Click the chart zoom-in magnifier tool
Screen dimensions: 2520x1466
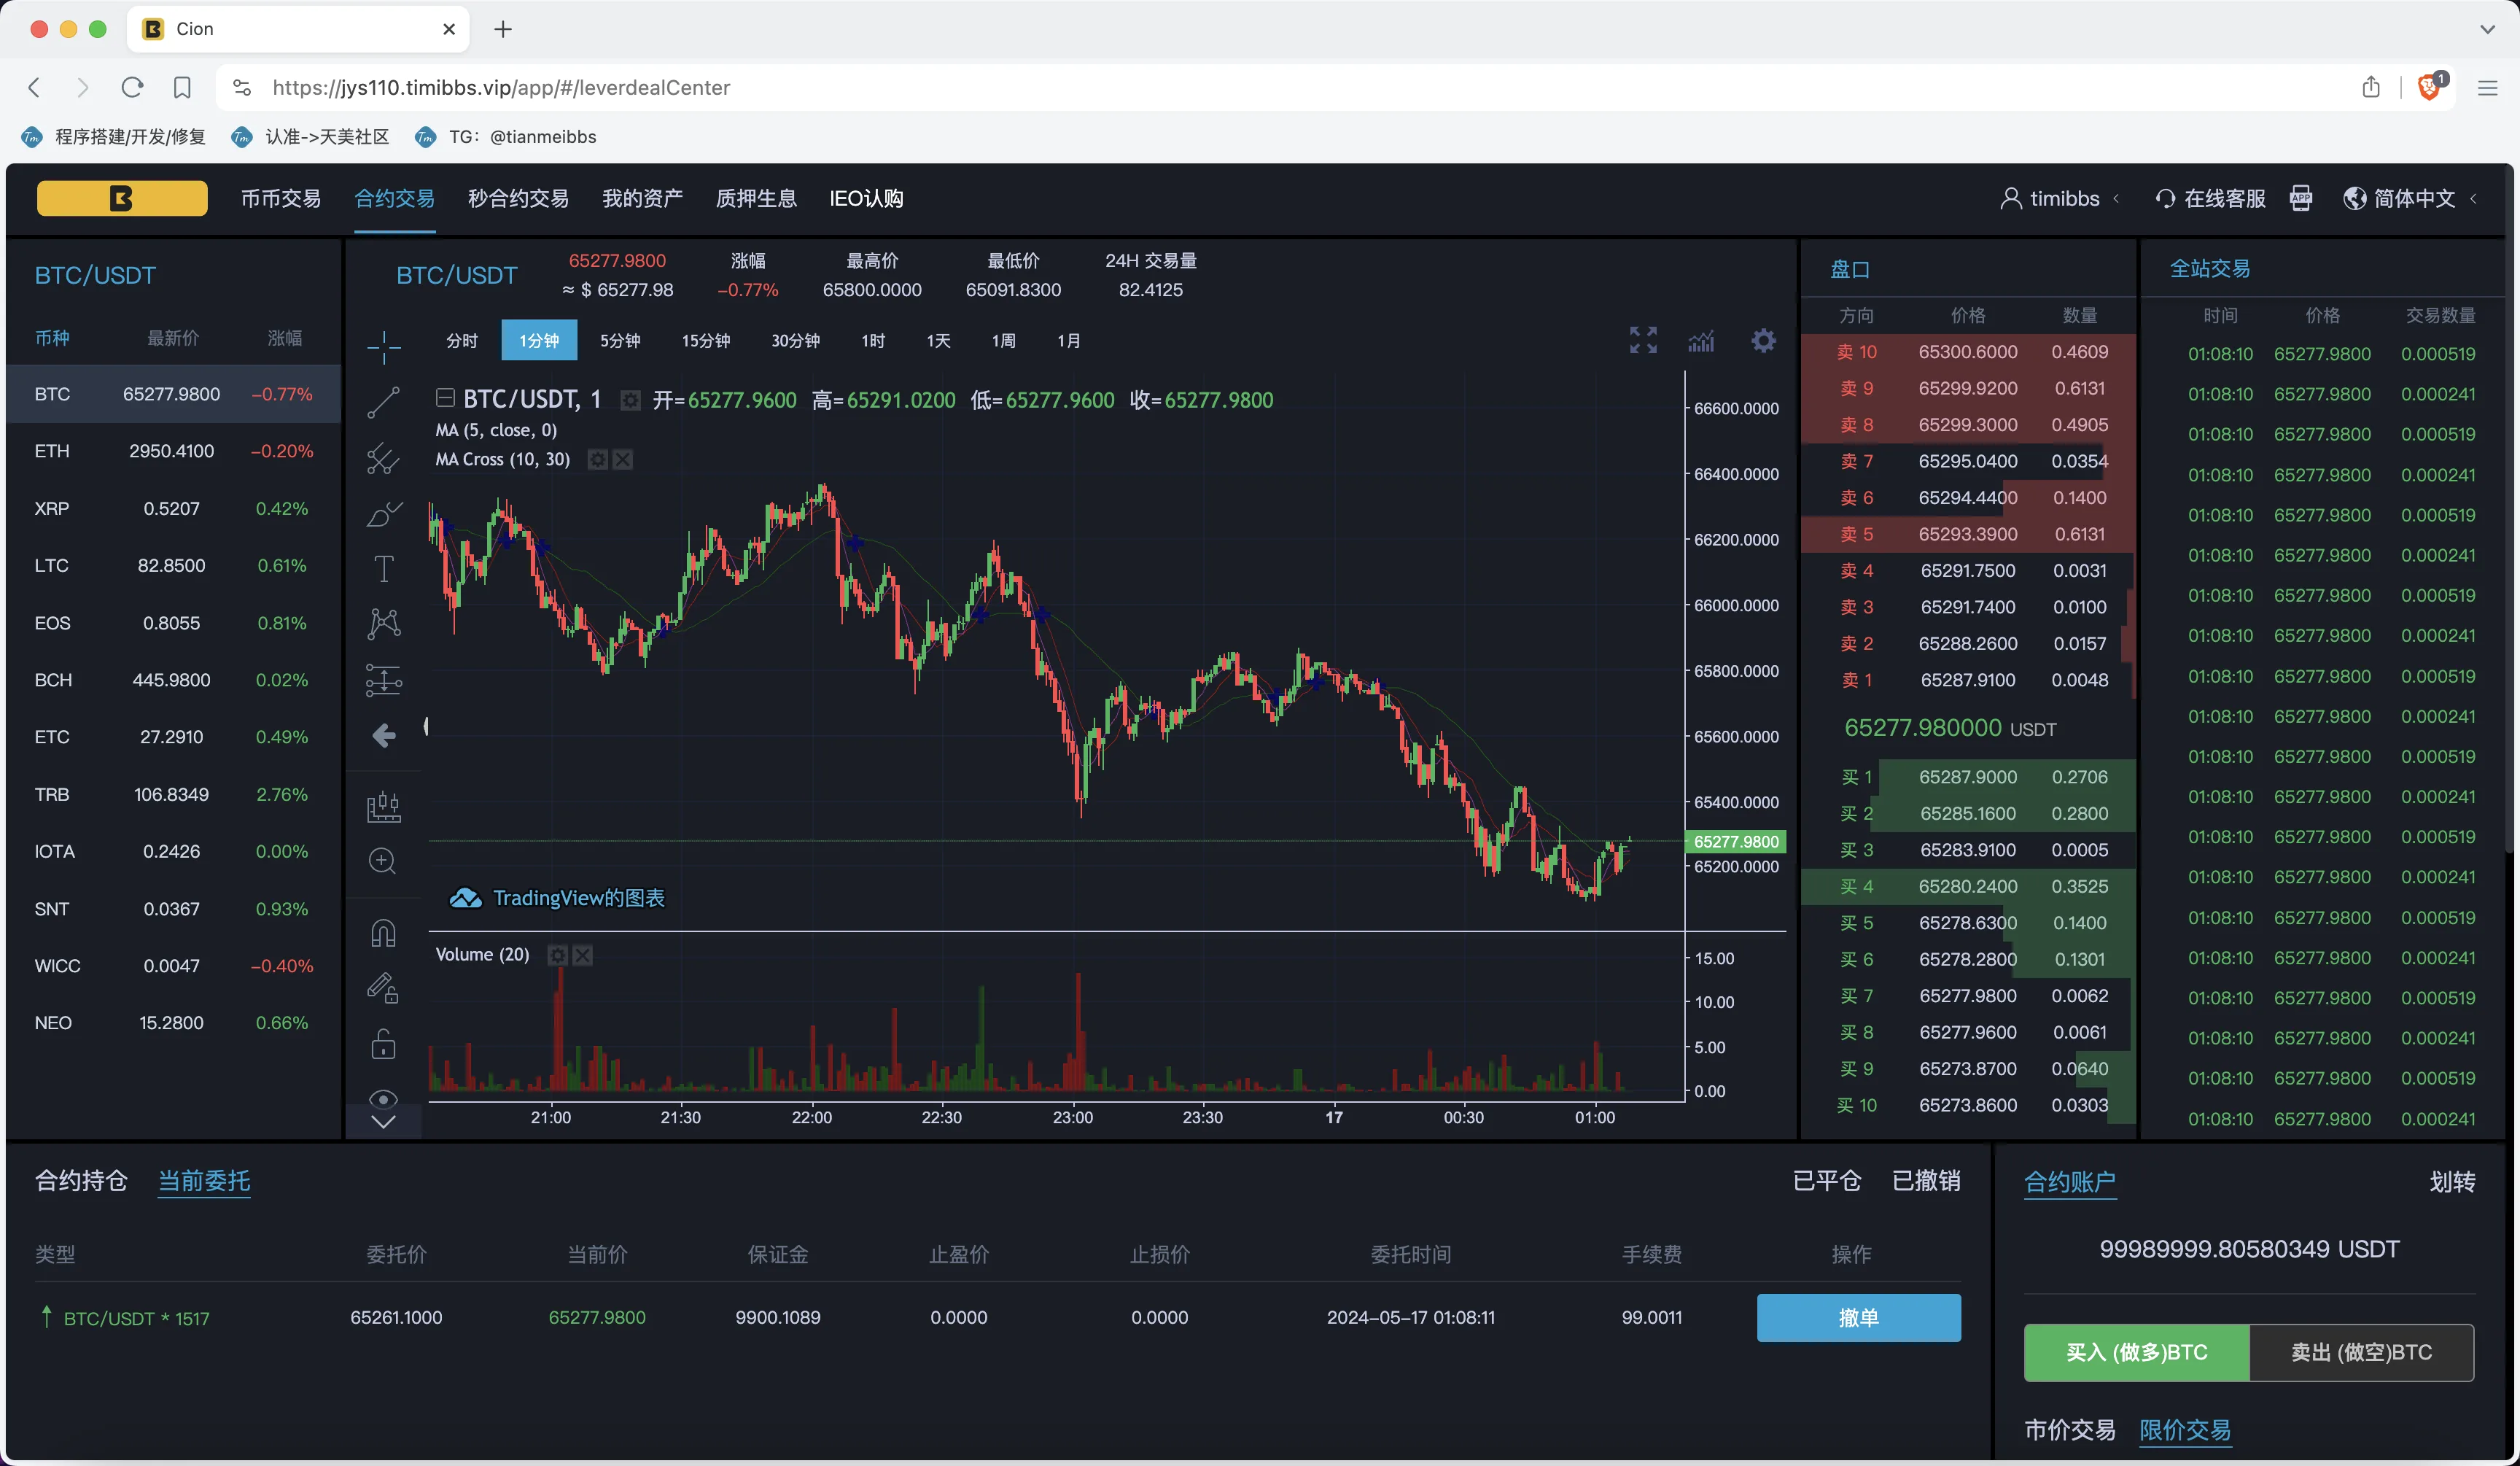pyautogui.click(x=383, y=860)
